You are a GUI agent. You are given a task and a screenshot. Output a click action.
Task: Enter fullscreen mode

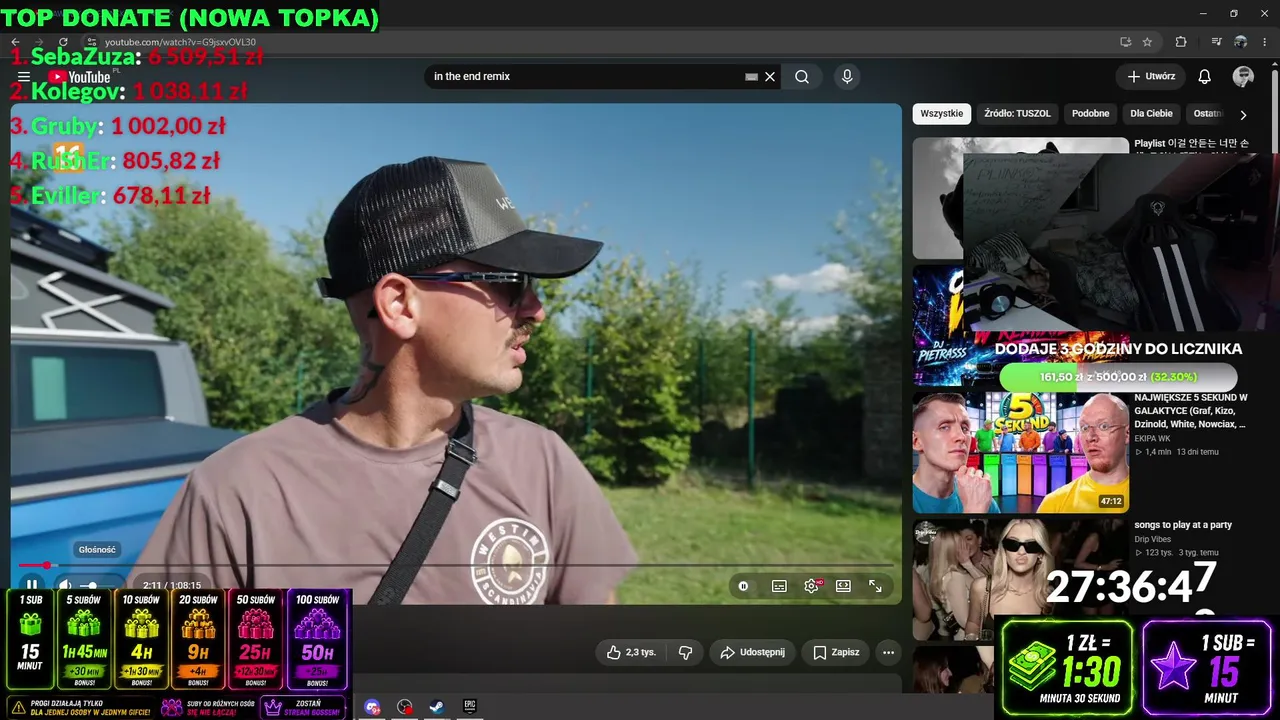(875, 586)
